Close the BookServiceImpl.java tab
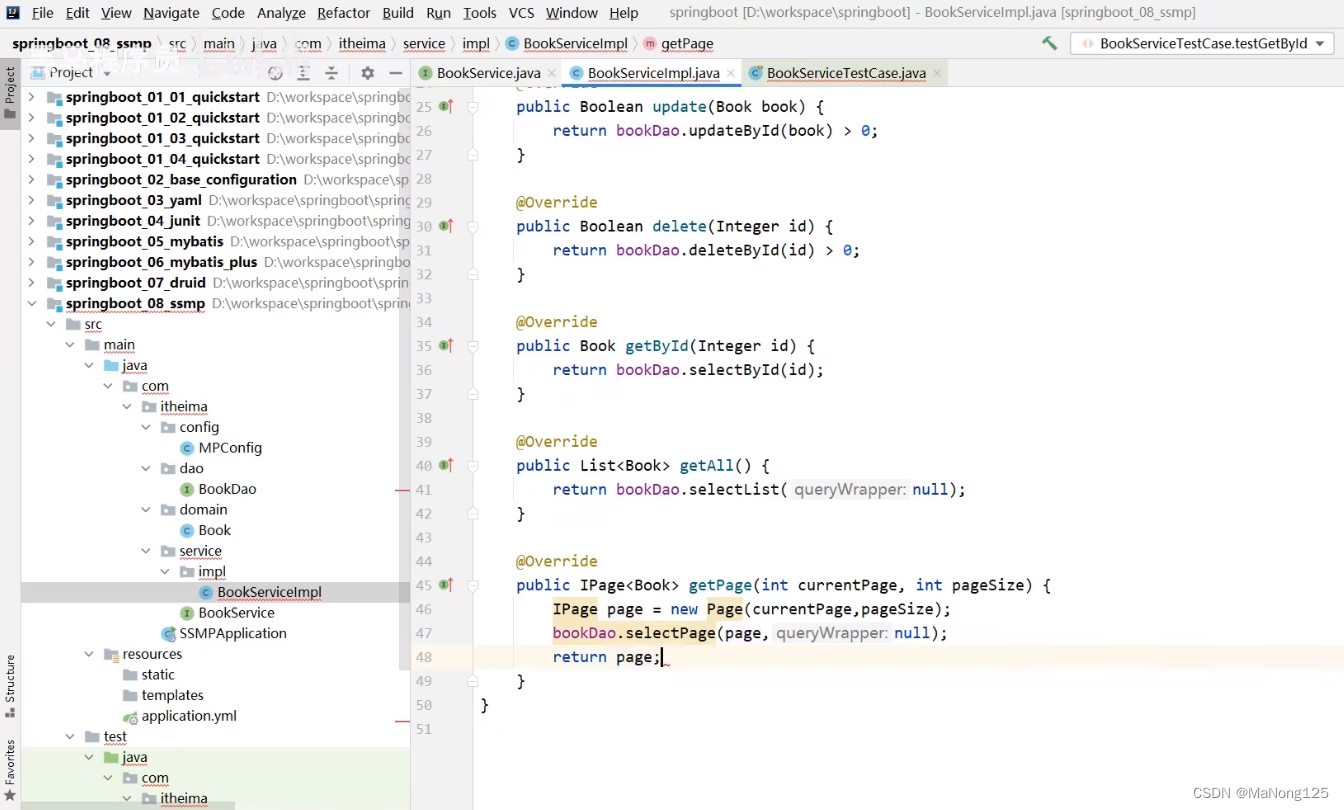The image size is (1344, 810). 730,73
